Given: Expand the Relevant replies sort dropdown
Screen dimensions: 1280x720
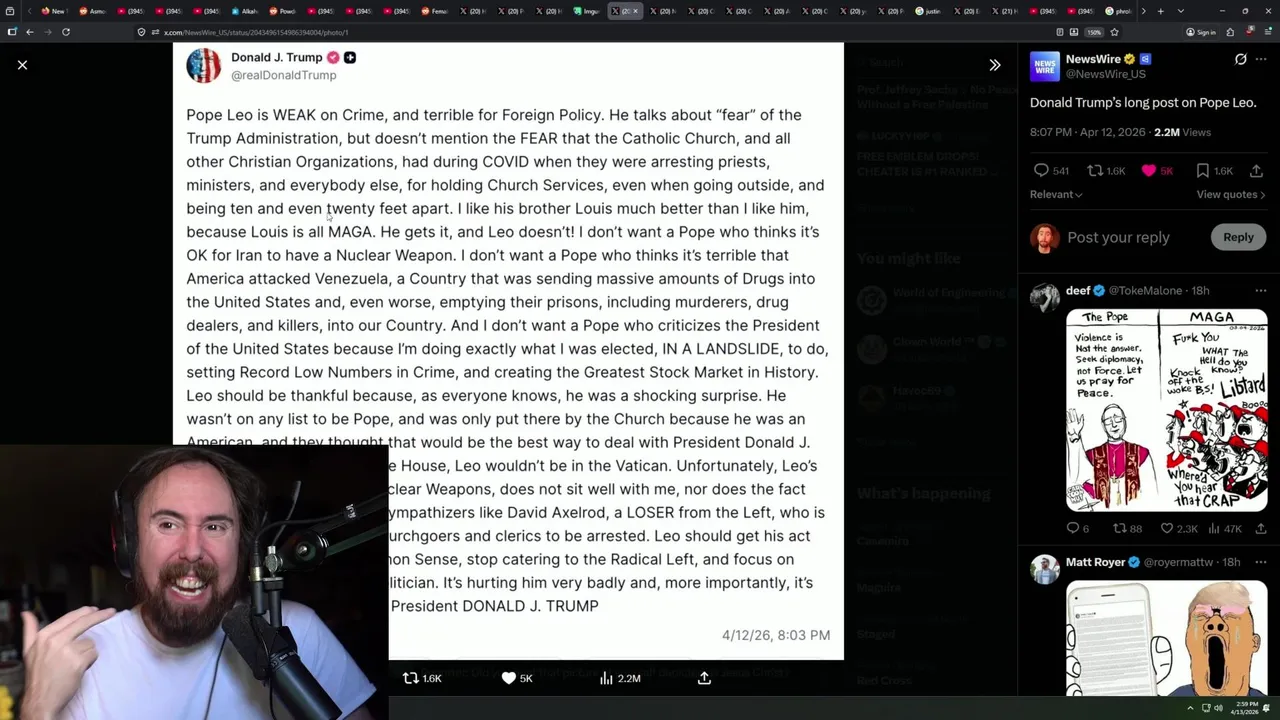Looking at the screenshot, I should click(x=1056, y=194).
